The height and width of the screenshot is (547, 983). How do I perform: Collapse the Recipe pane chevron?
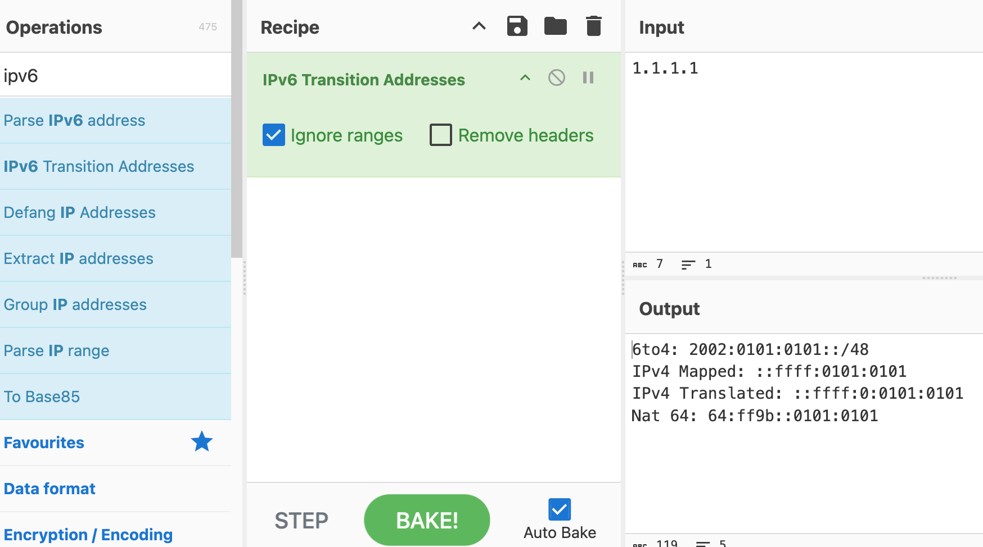pos(479,27)
